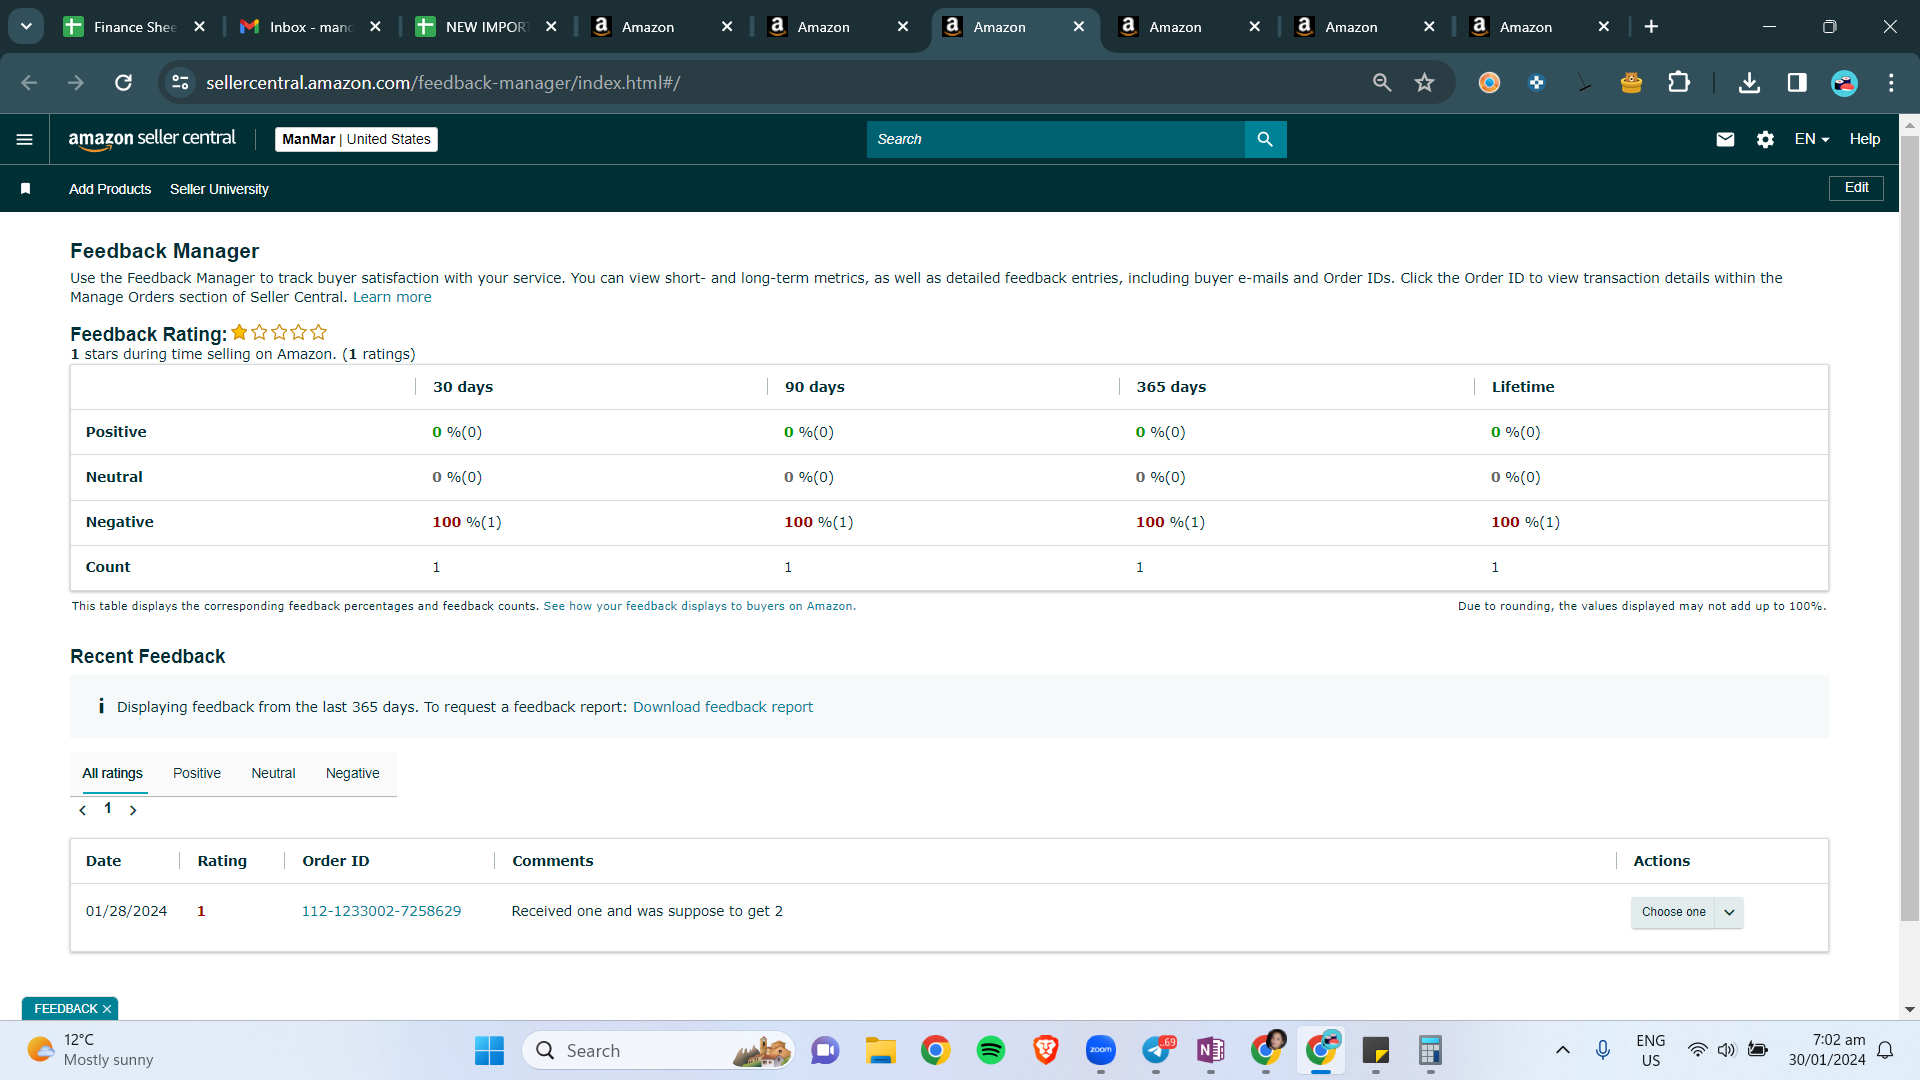The width and height of the screenshot is (1920, 1080).
Task: Open order 112-1233002-7258629
Action: coord(381,911)
